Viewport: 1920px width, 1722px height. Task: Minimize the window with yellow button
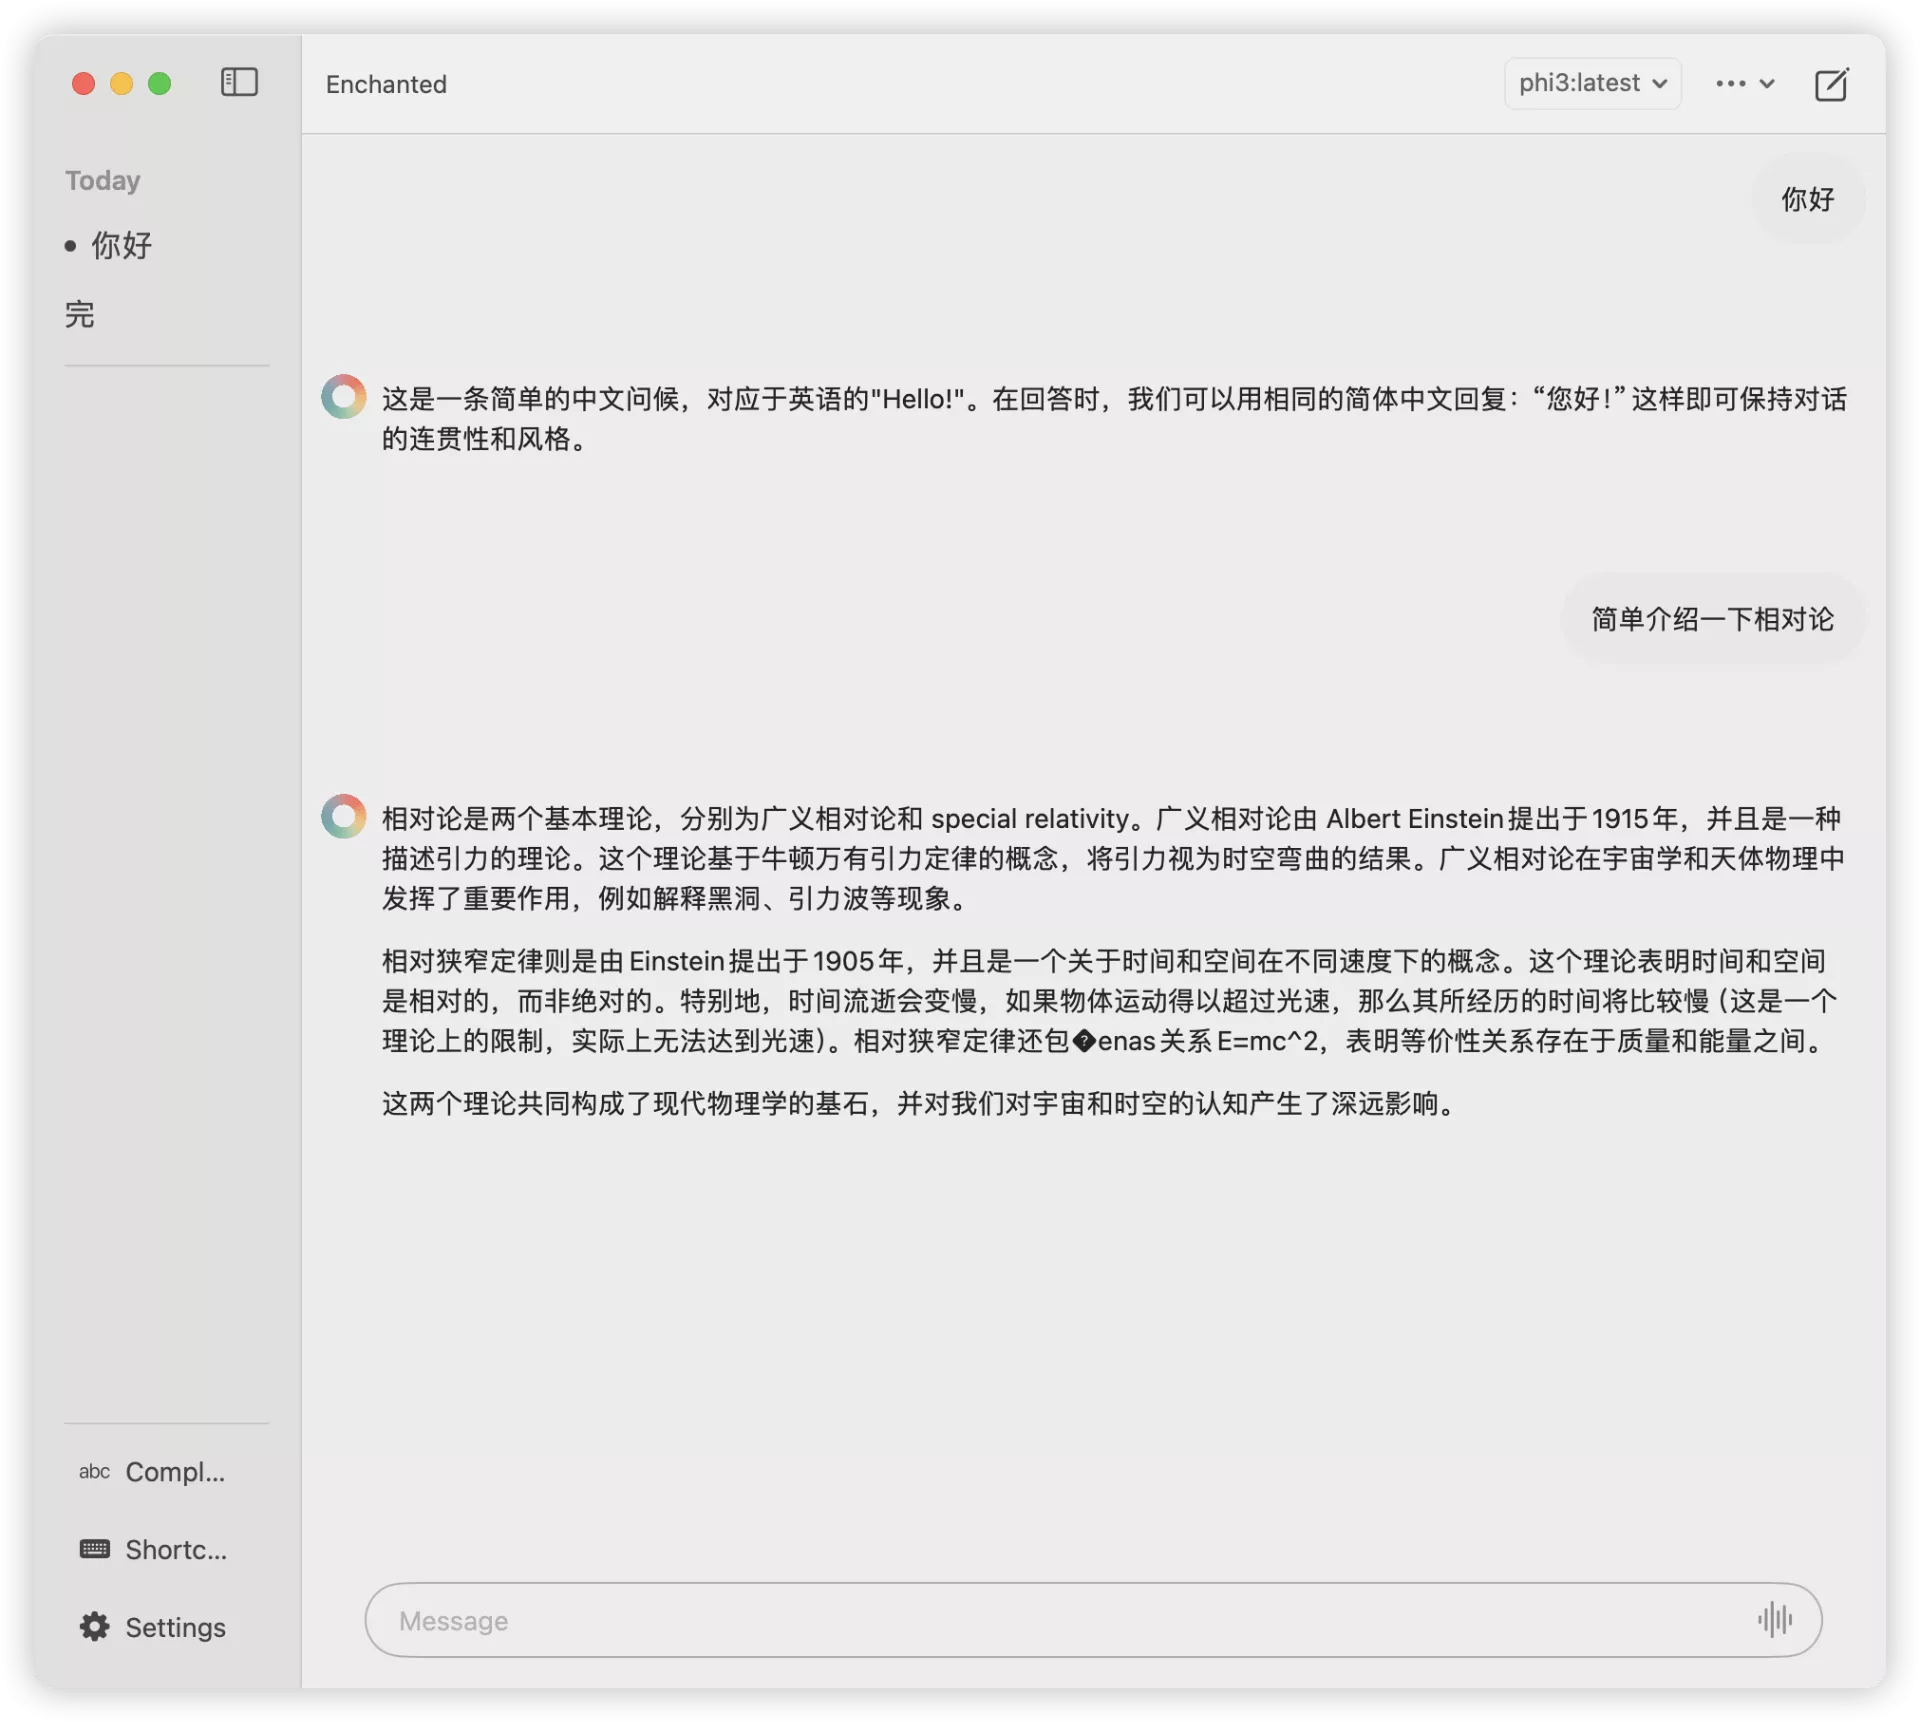(122, 83)
